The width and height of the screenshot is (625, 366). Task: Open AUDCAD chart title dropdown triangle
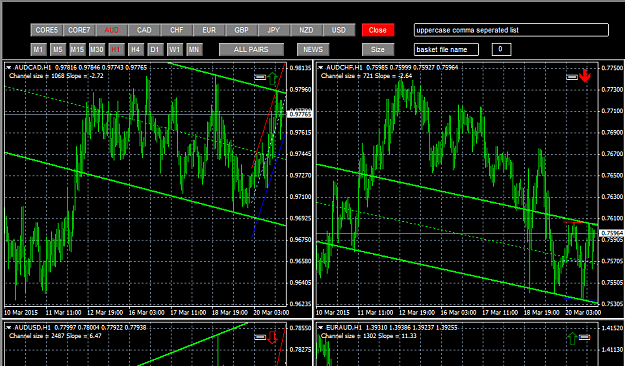pyautogui.click(x=9, y=68)
